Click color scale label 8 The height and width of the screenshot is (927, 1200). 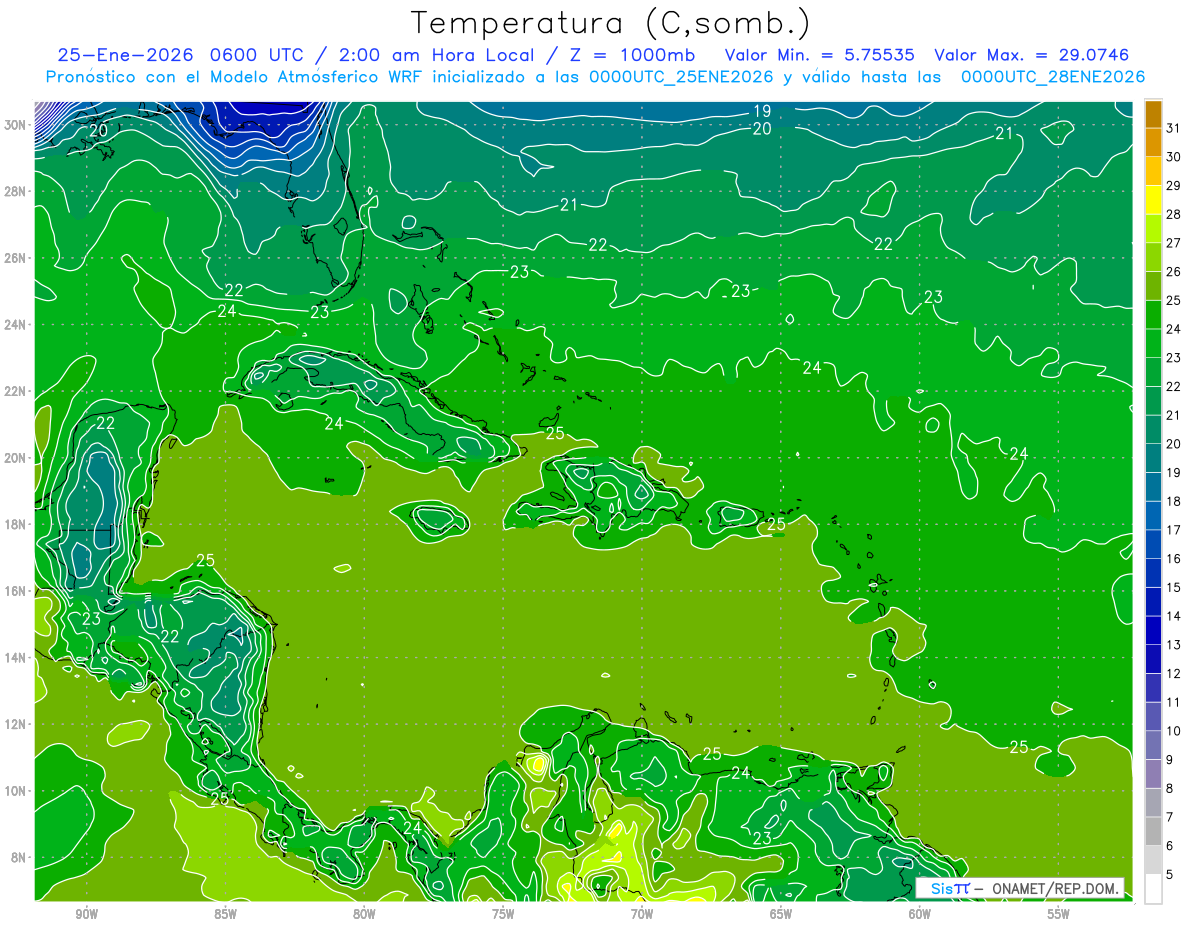1170,788
